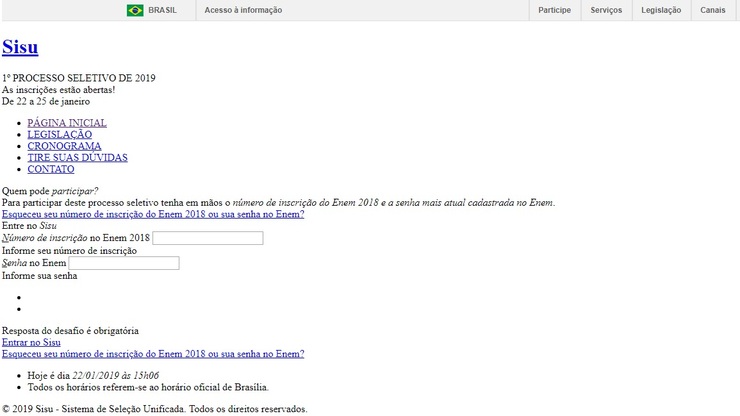Open the CONTATO page
This screenshot has width=740, height=416.
[51, 169]
